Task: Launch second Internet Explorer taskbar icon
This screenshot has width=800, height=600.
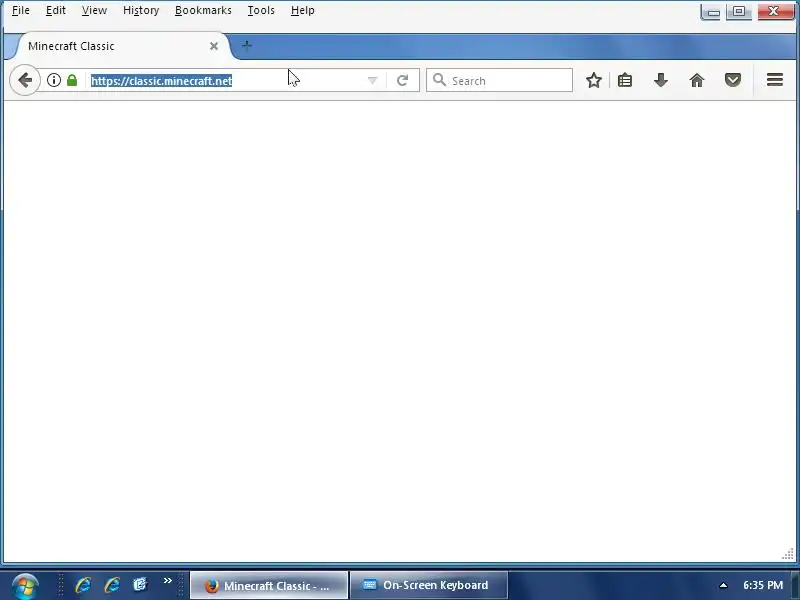Action: pyautogui.click(x=112, y=585)
